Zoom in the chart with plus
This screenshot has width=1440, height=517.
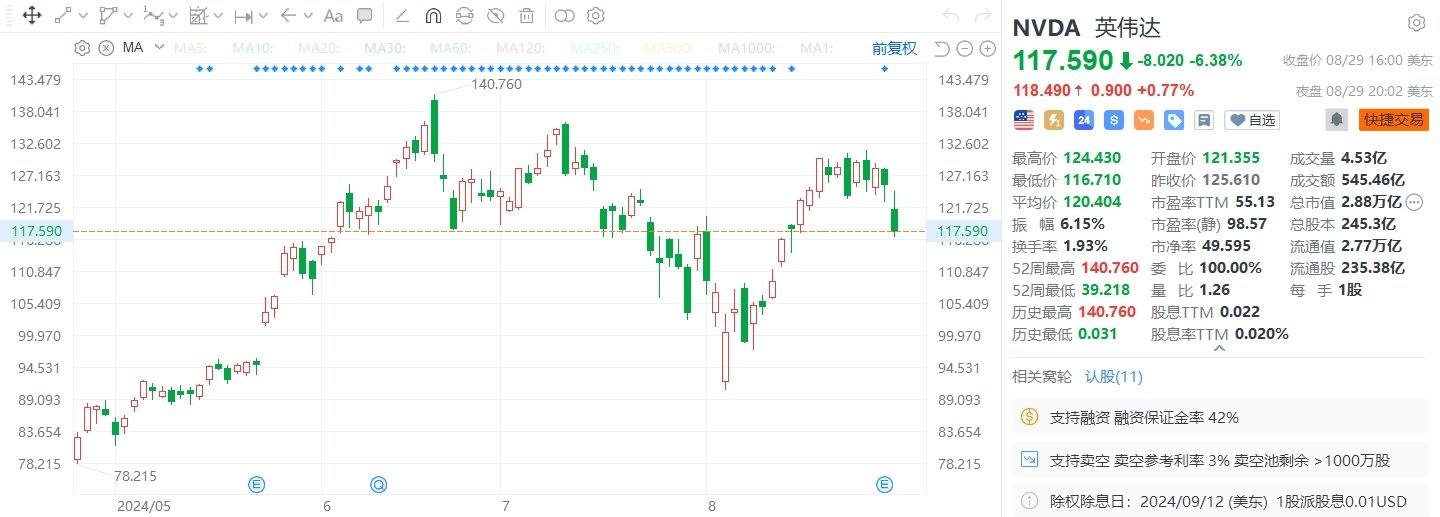[988, 48]
